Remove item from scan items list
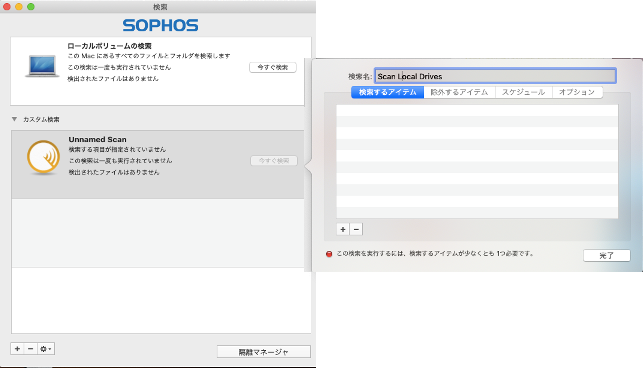Screen dimensions: 643x368 [x=356, y=229]
